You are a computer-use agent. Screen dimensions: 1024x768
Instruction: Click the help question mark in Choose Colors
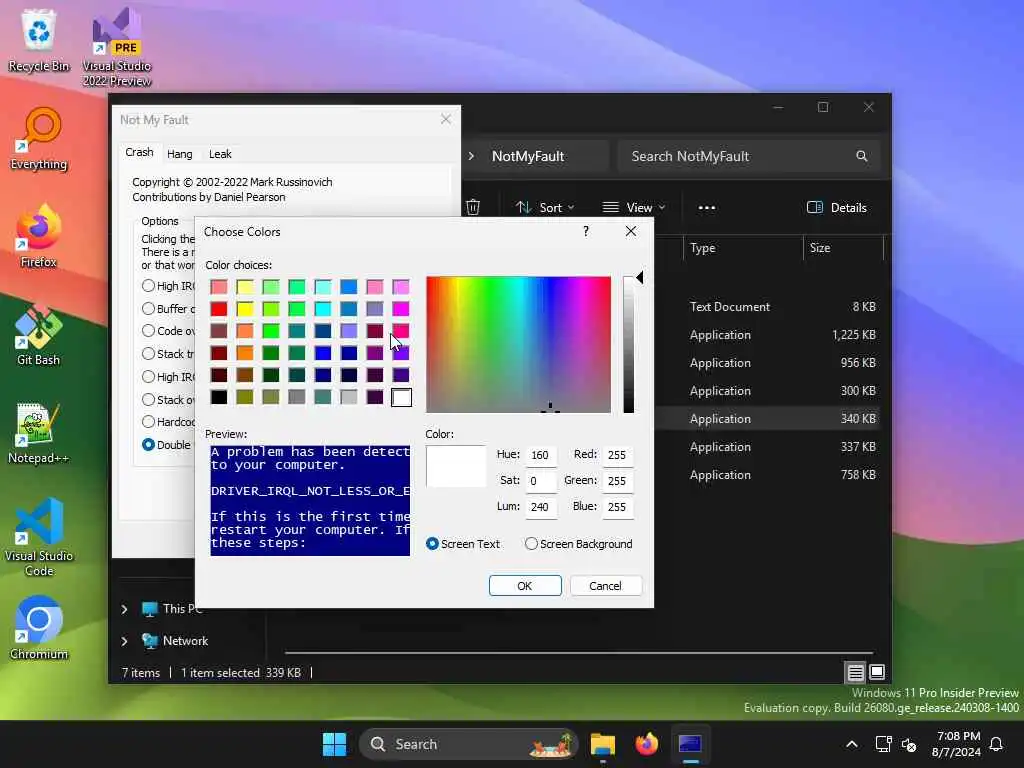point(586,231)
